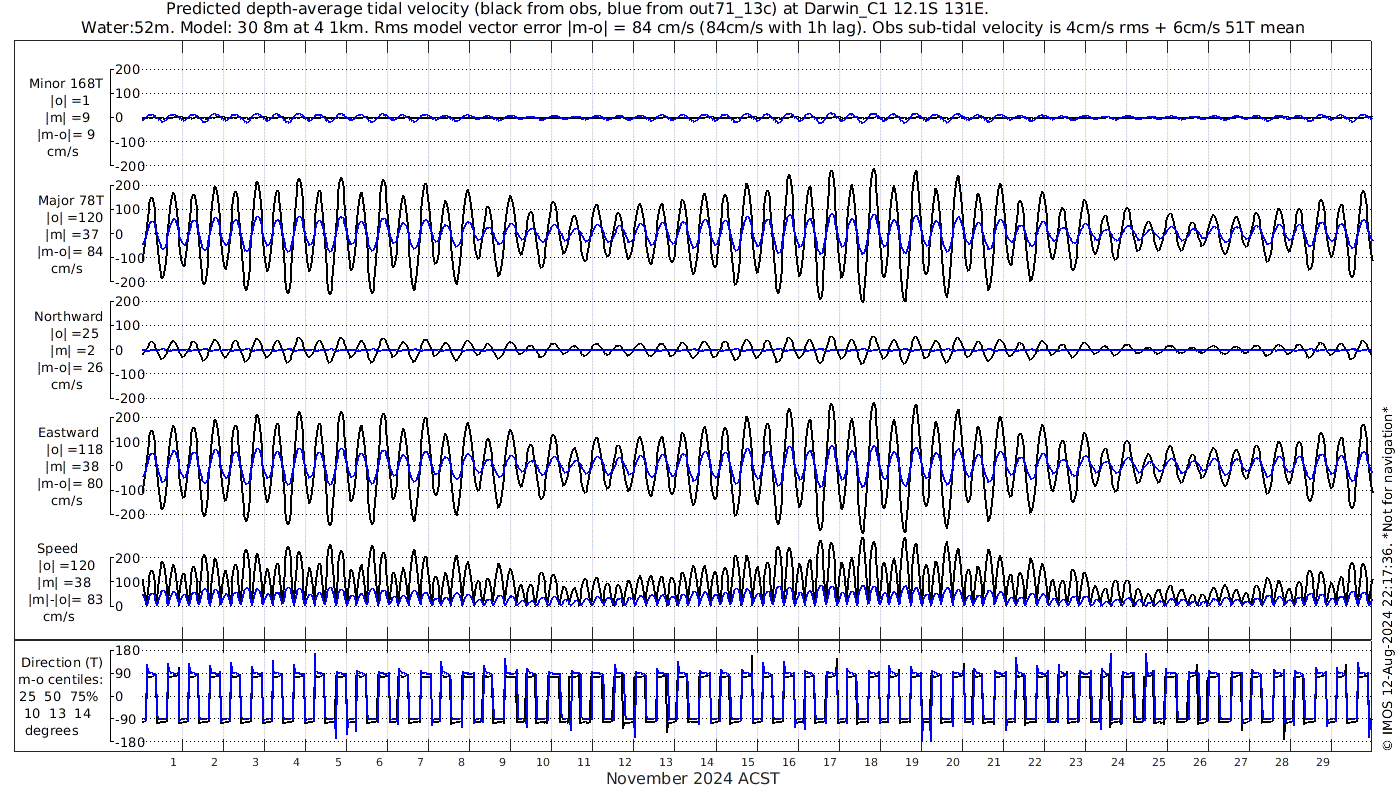Click day '19' tick on the date axis
Viewport: 1400px width, 800px height.
[912, 762]
